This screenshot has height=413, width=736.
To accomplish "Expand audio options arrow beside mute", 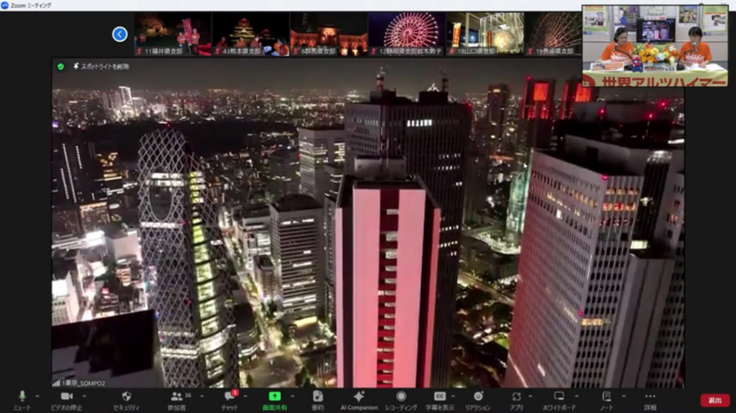I will (39, 395).
